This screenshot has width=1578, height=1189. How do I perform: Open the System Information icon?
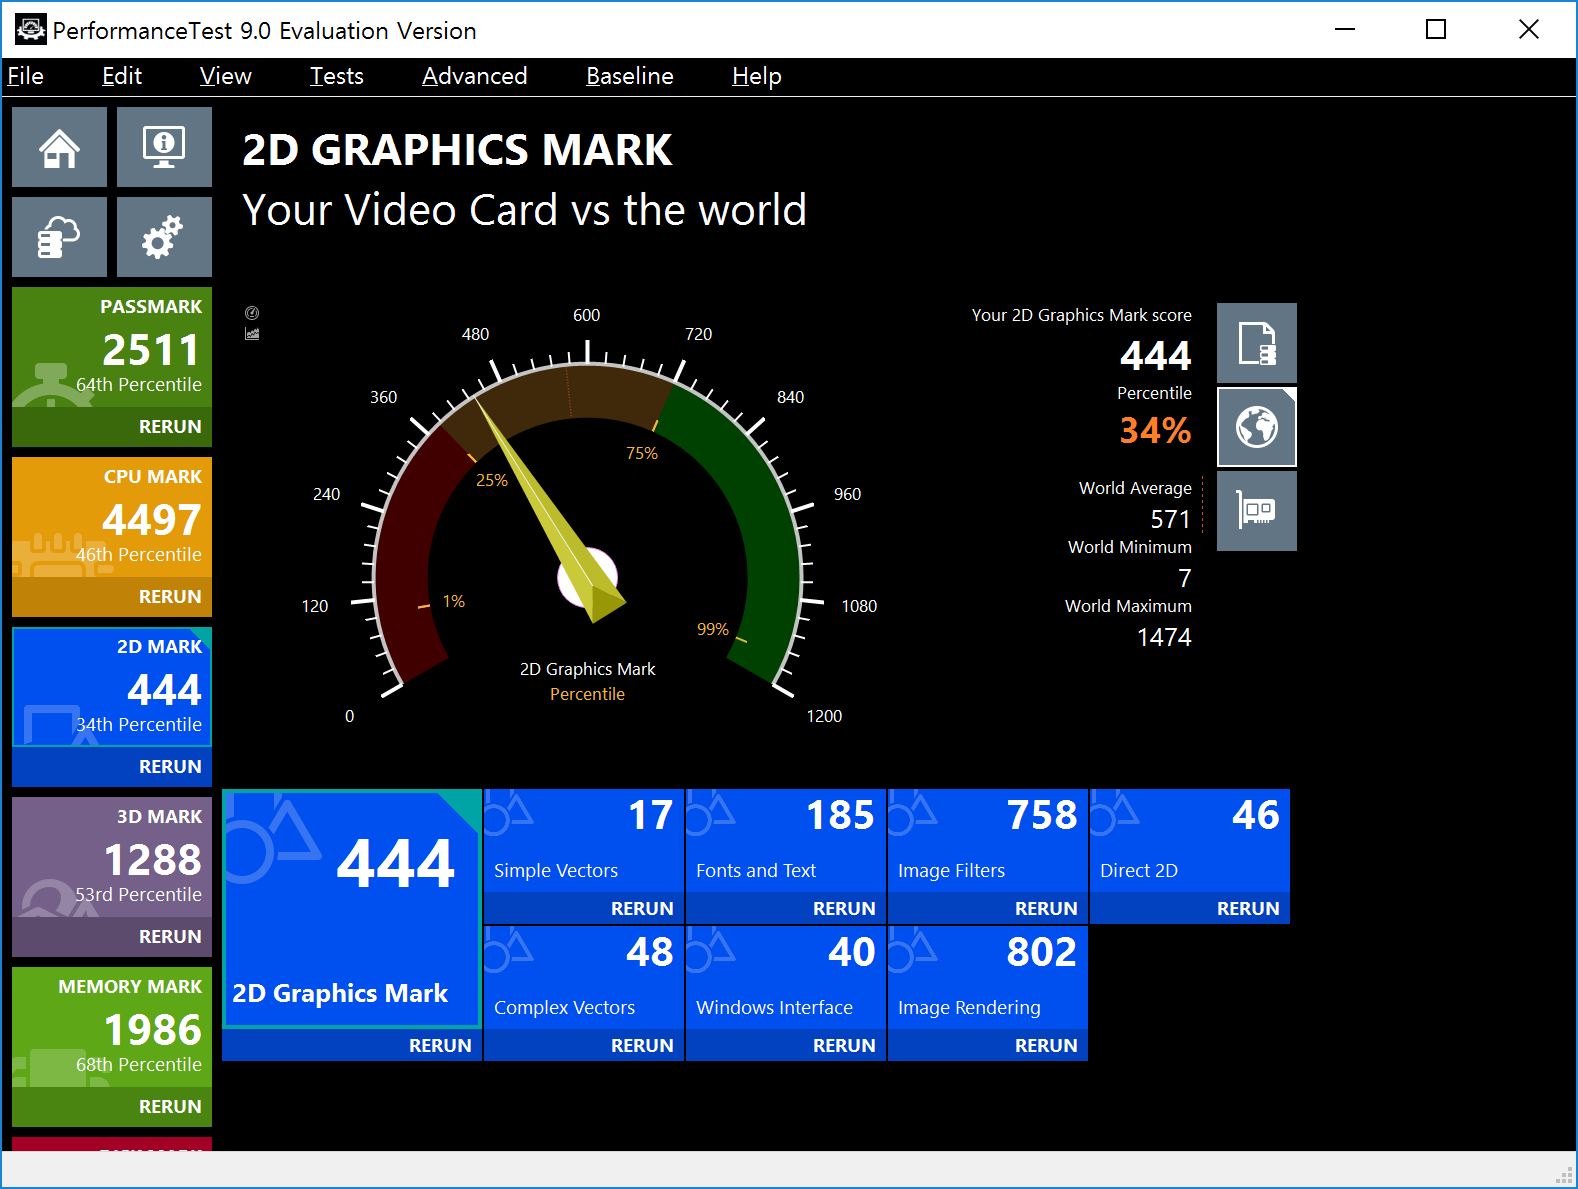pyautogui.click(x=164, y=147)
